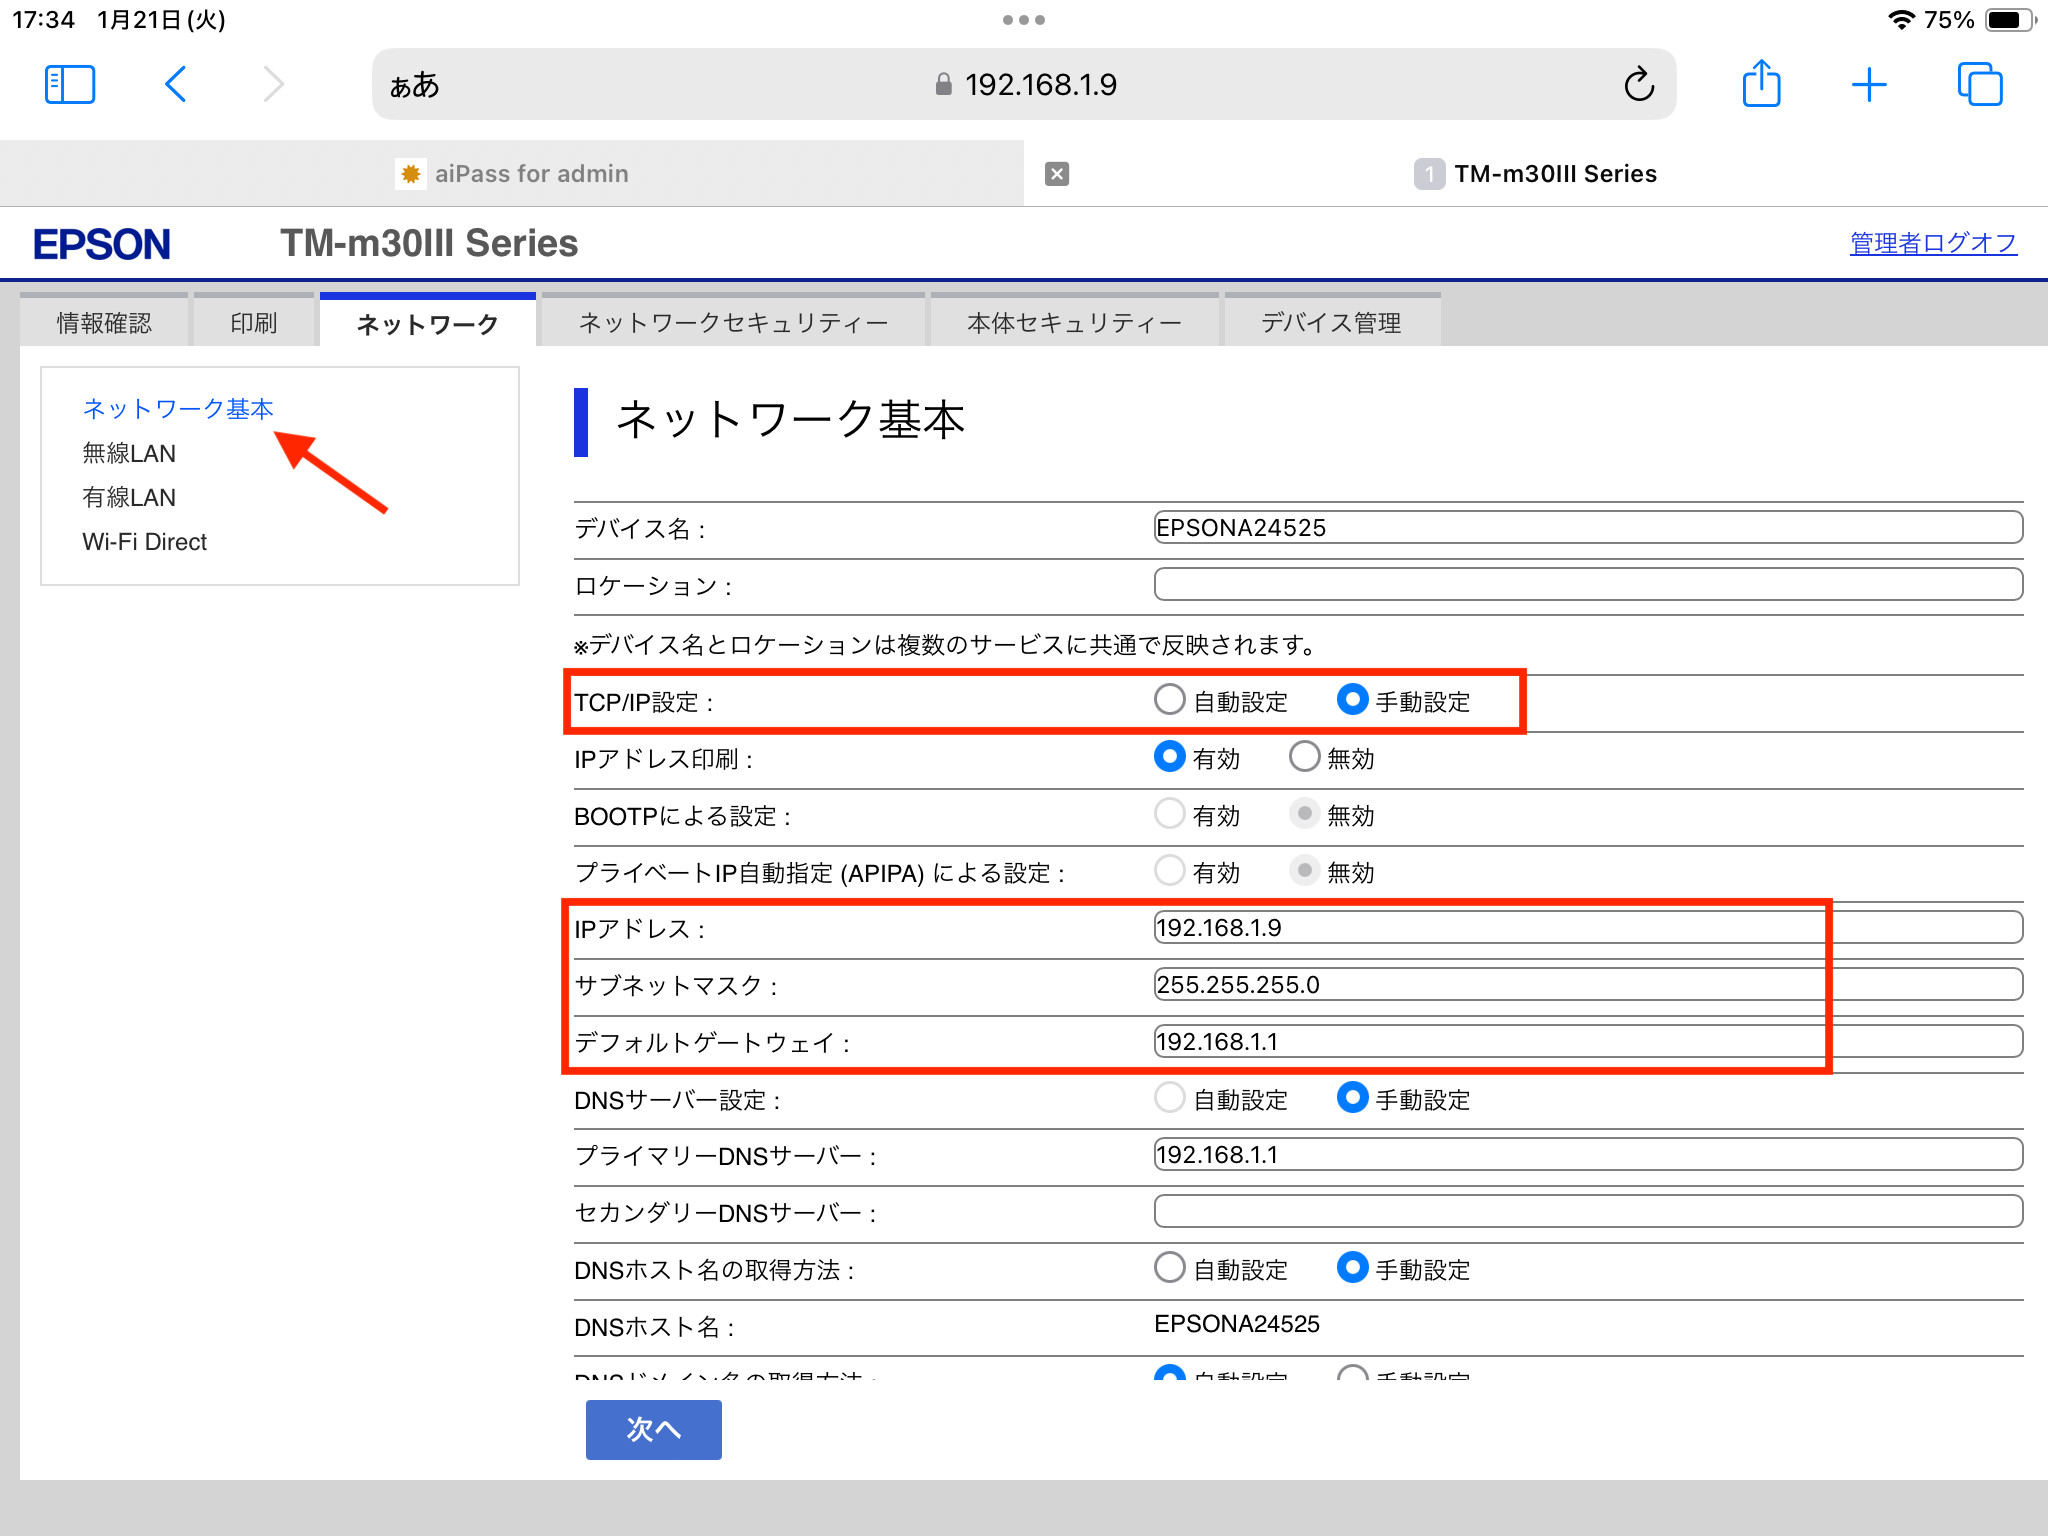Screen dimensions: 2048x1536
Task: Open the Safari sidebar panel icon
Action: click(70, 85)
